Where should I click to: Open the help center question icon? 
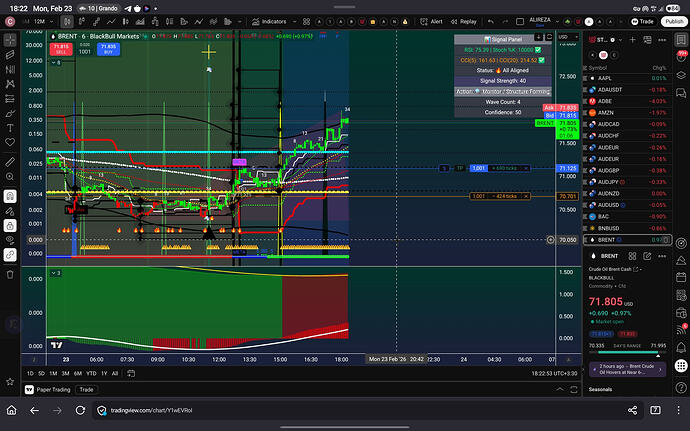(681, 387)
